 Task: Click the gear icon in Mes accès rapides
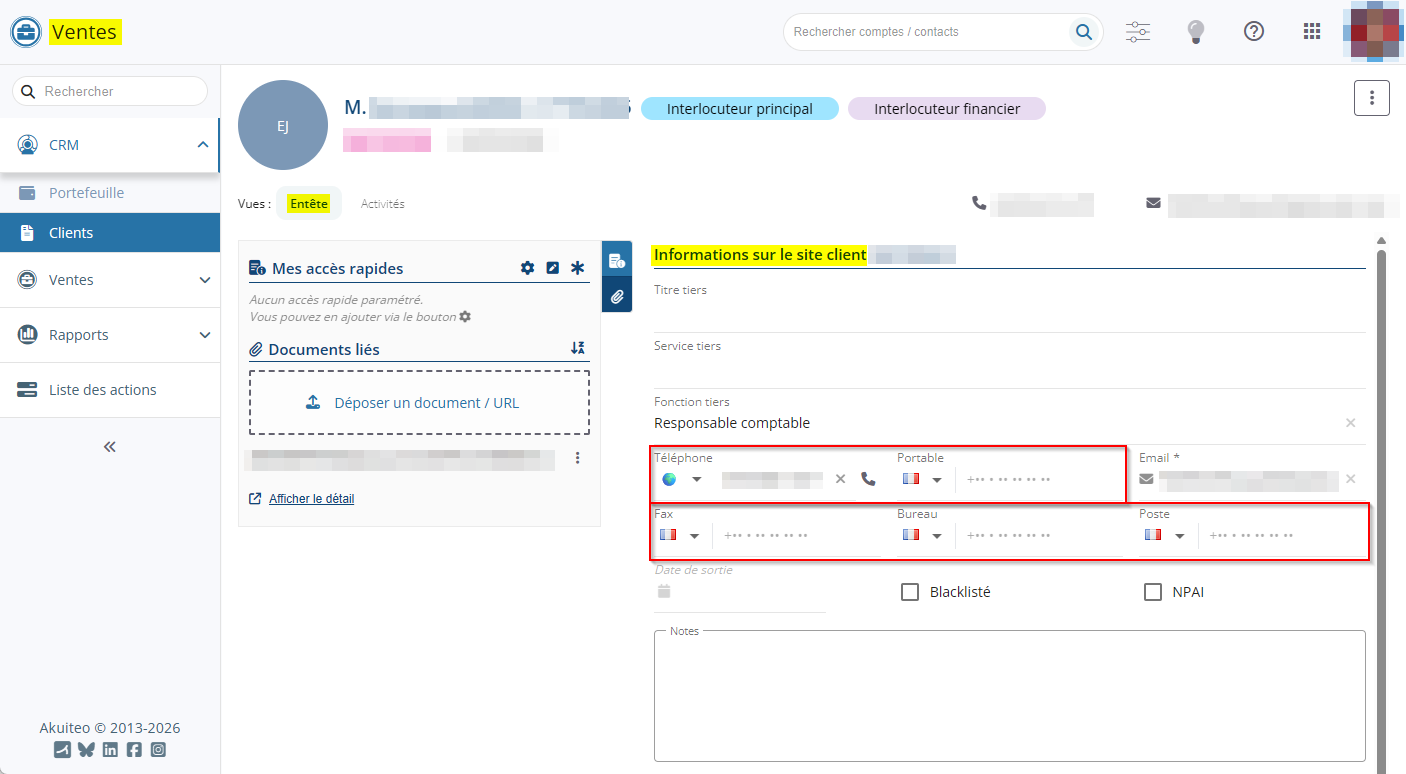[x=528, y=268]
